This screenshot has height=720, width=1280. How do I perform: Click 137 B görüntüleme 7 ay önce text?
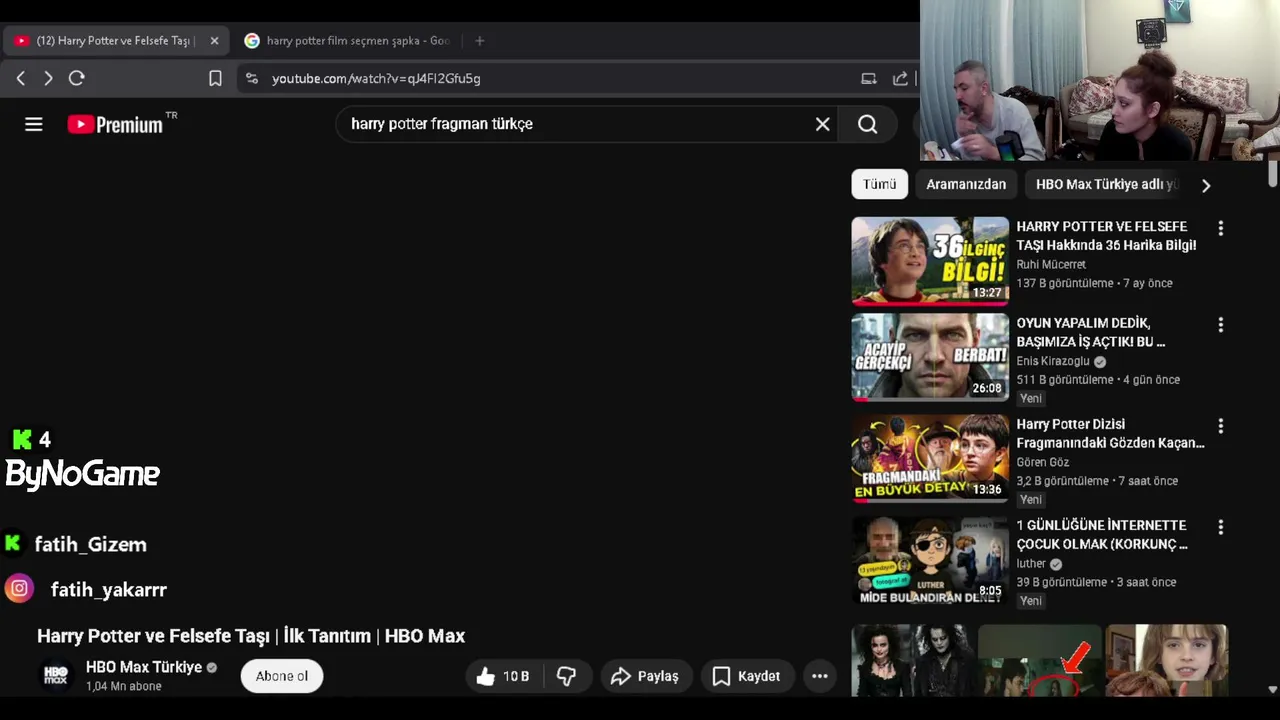click(x=1094, y=283)
